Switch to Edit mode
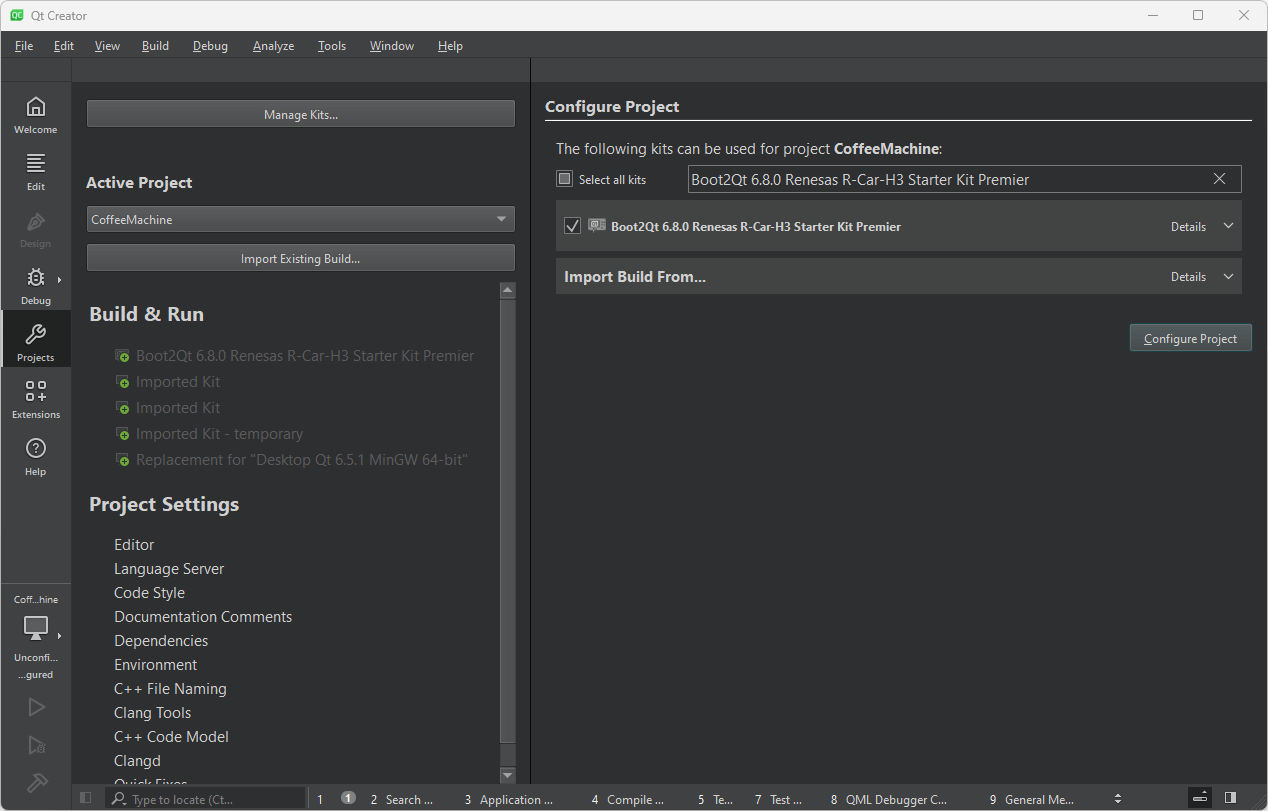 pyautogui.click(x=35, y=171)
